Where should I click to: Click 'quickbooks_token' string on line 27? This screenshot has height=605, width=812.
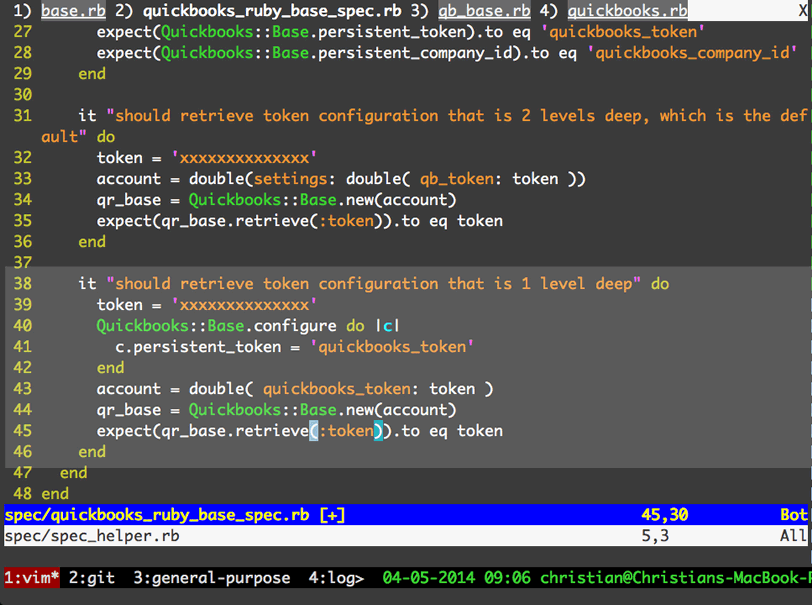click(623, 32)
